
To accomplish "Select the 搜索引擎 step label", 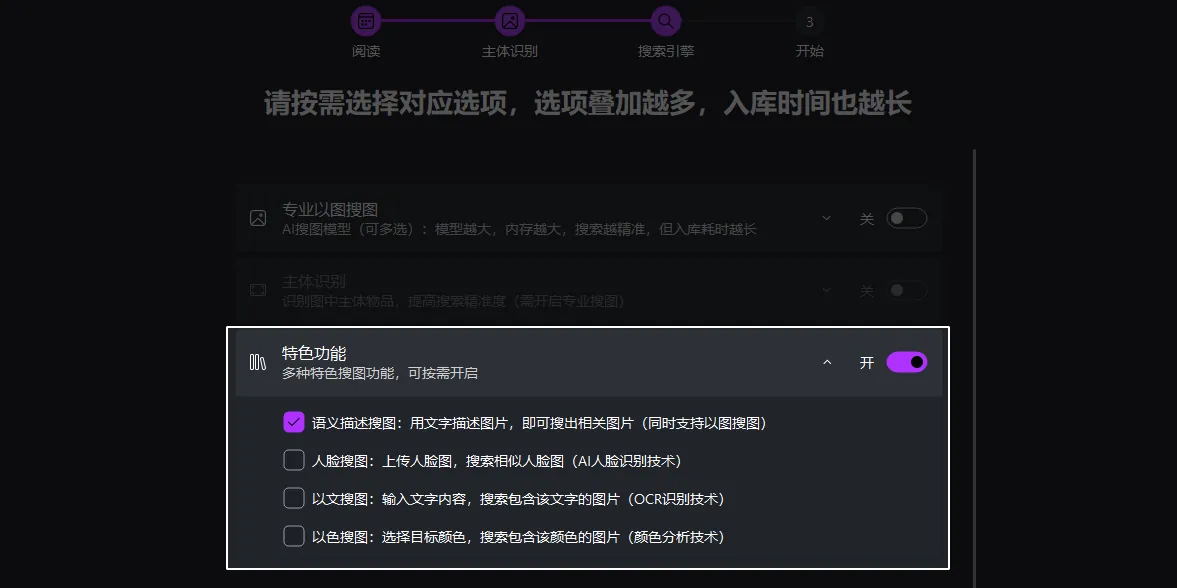I will (665, 51).
